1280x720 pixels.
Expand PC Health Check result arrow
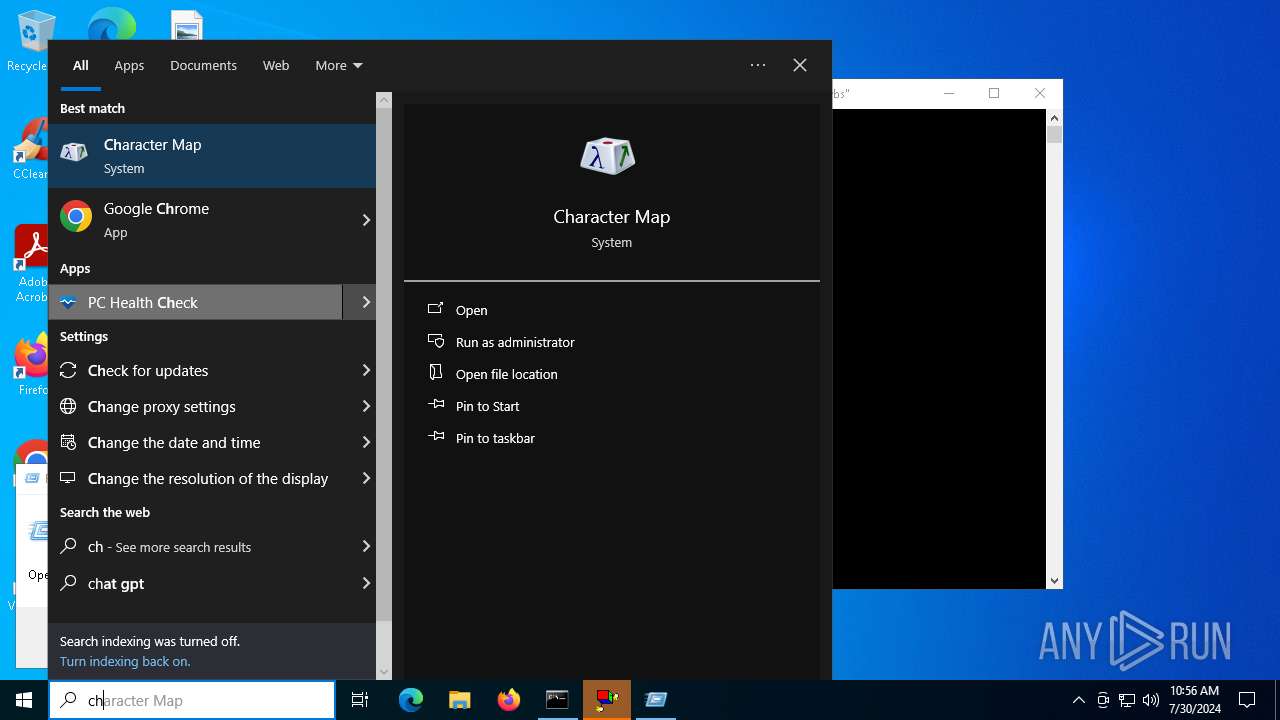366,302
